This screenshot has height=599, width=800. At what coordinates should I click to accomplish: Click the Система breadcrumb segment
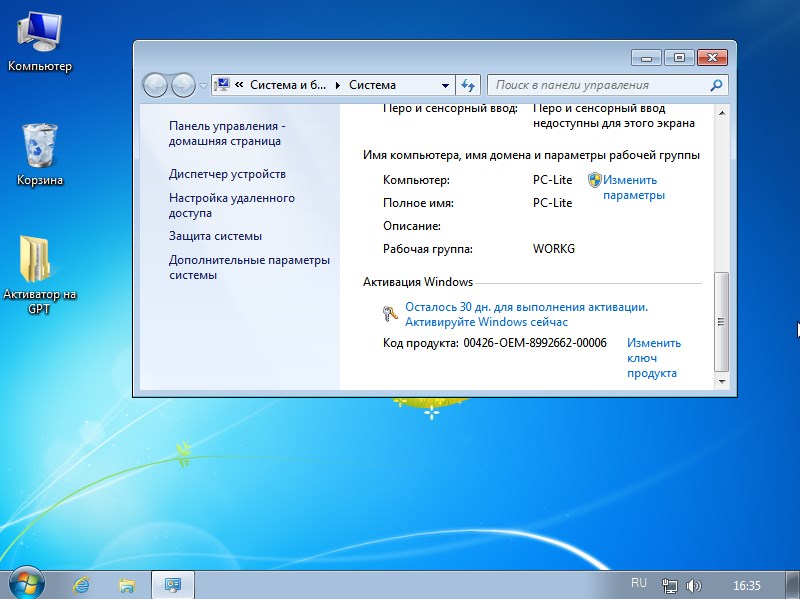pos(372,85)
